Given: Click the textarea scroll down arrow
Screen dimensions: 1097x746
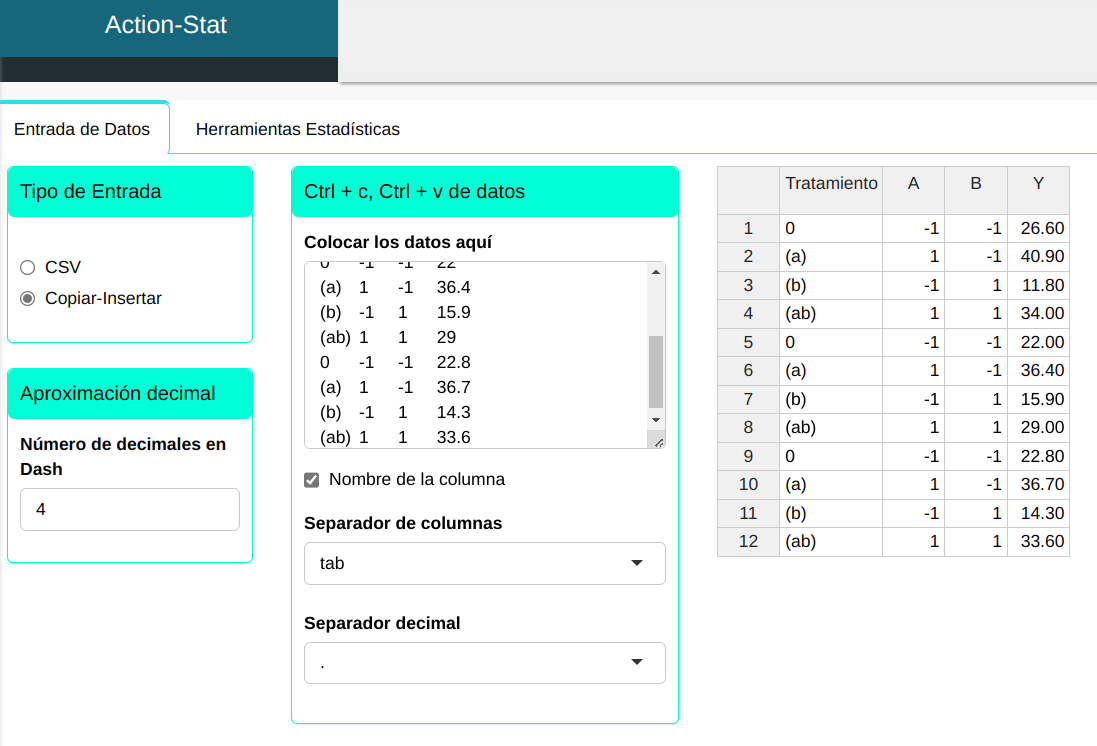Looking at the screenshot, I should pos(656,419).
